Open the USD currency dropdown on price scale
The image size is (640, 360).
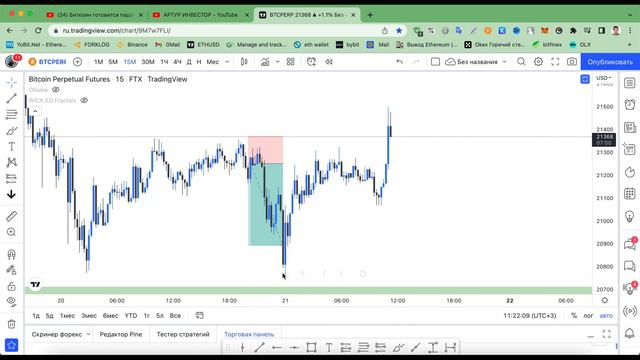point(604,78)
